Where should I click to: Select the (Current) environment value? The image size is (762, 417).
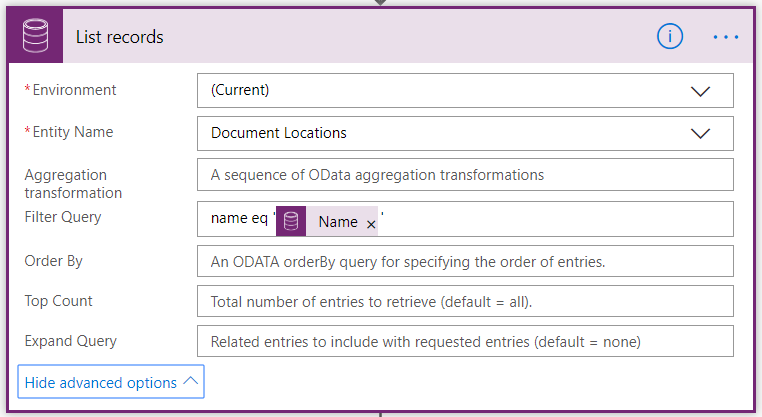[x=240, y=90]
